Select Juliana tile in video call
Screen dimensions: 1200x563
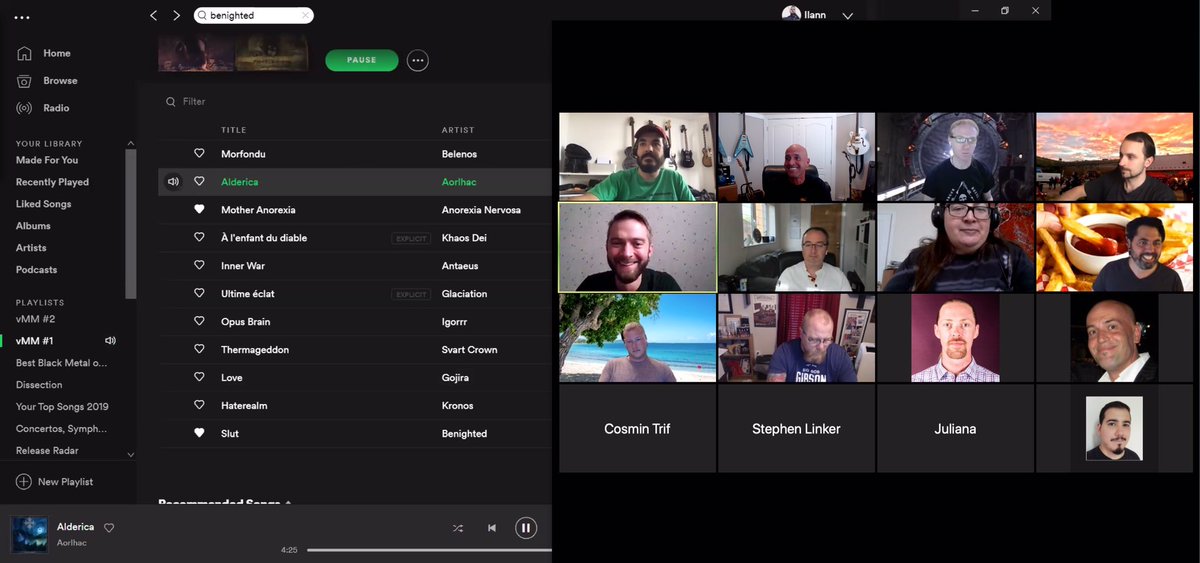(x=955, y=429)
